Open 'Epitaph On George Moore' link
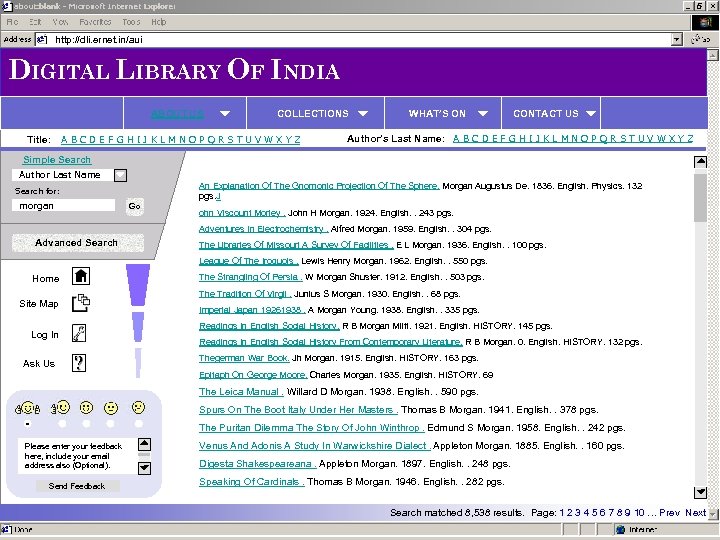720x540 pixels. [x=253, y=375]
